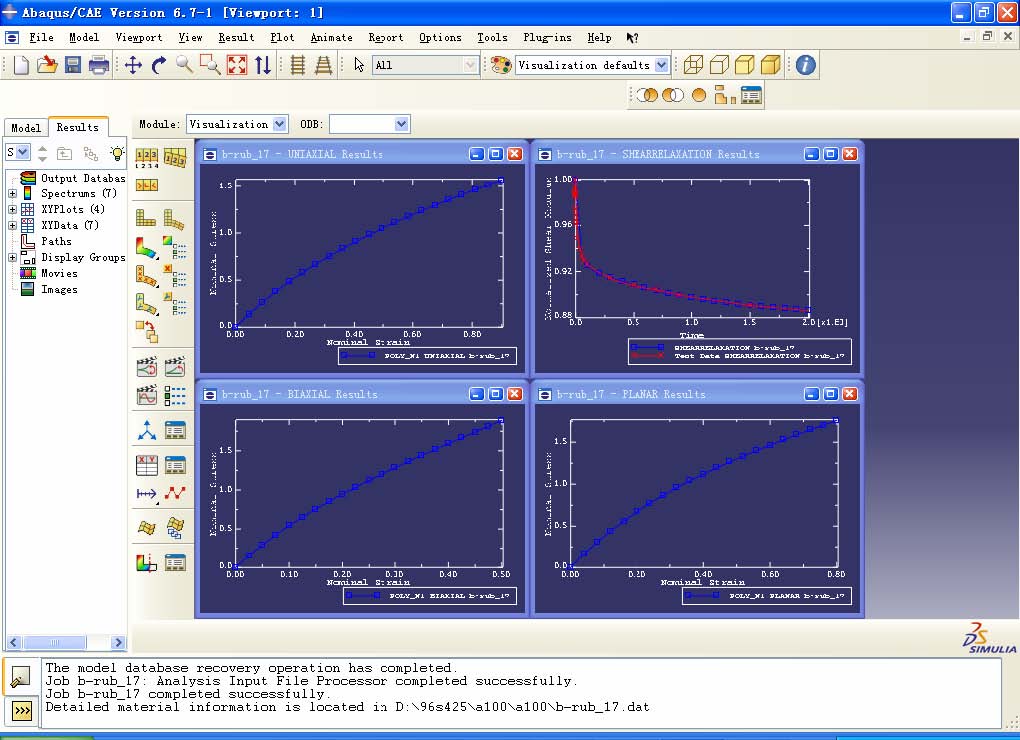Viewport: 1020px width, 740px height.
Task: Enable the Shaded render style
Action: [x=770, y=65]
